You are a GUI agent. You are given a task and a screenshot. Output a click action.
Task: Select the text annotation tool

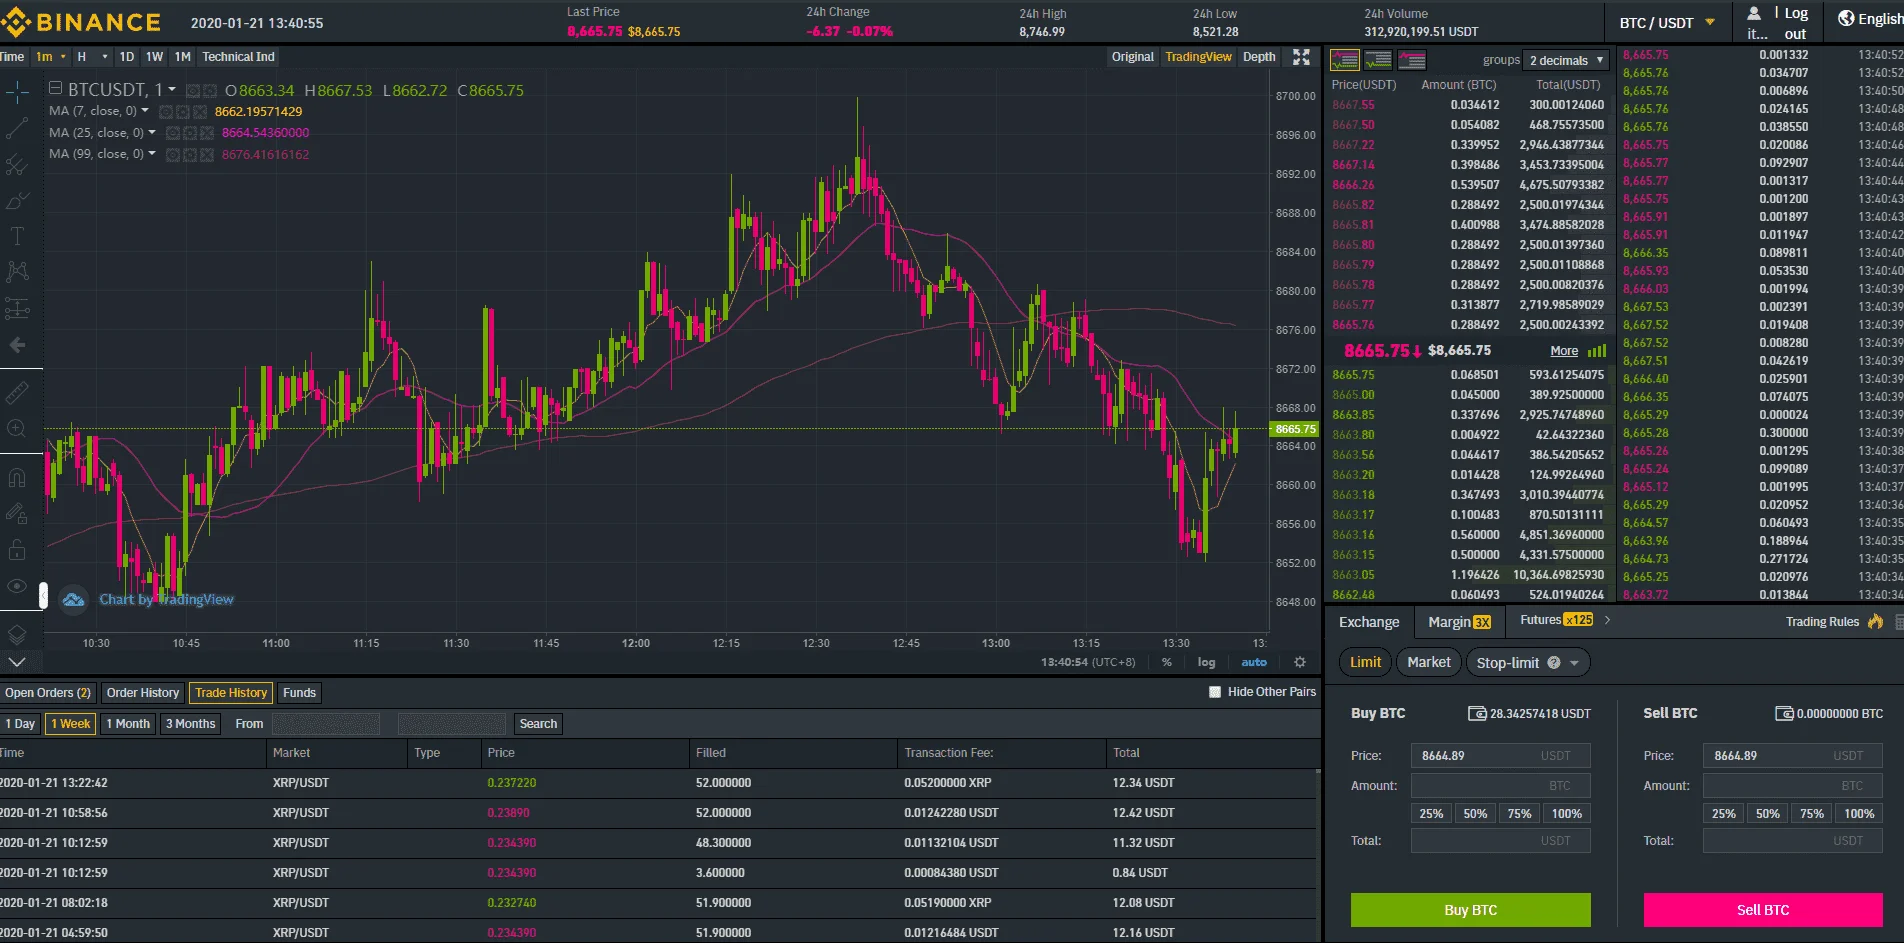coord(17,237)
